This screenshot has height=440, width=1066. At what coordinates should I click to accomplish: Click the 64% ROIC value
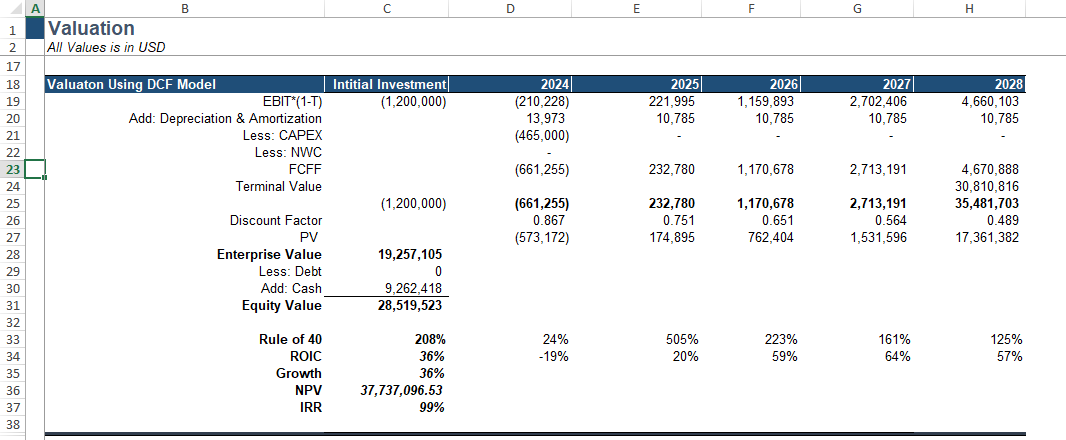point(898,356)
